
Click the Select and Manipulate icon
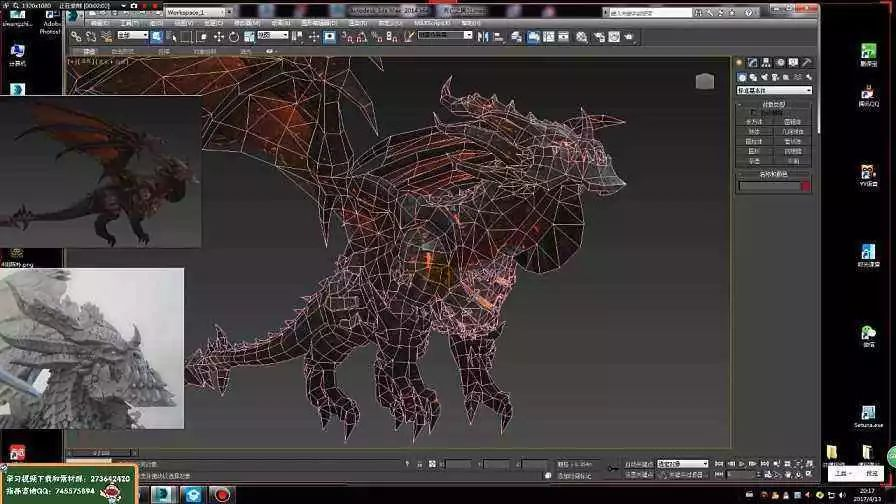coord(314,37)
